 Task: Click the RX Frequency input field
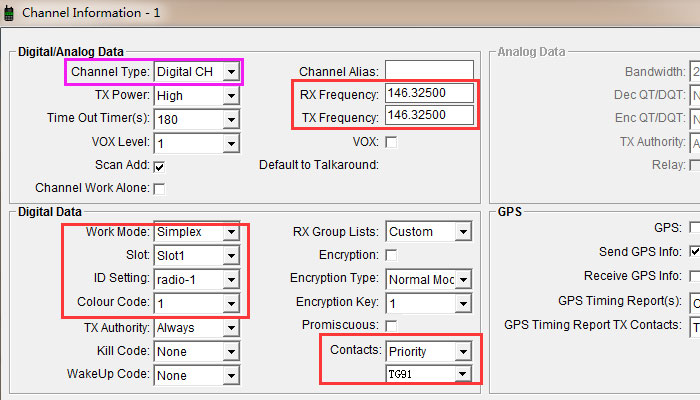[x=429, y=94]
